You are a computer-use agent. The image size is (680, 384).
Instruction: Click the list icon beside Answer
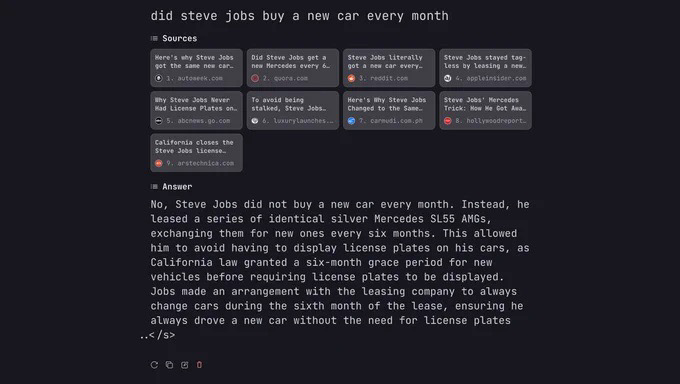154,187
